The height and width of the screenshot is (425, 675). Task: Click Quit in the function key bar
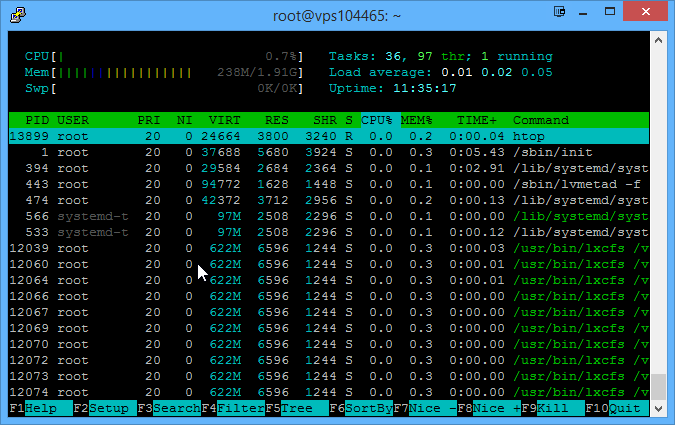point(627,409)
